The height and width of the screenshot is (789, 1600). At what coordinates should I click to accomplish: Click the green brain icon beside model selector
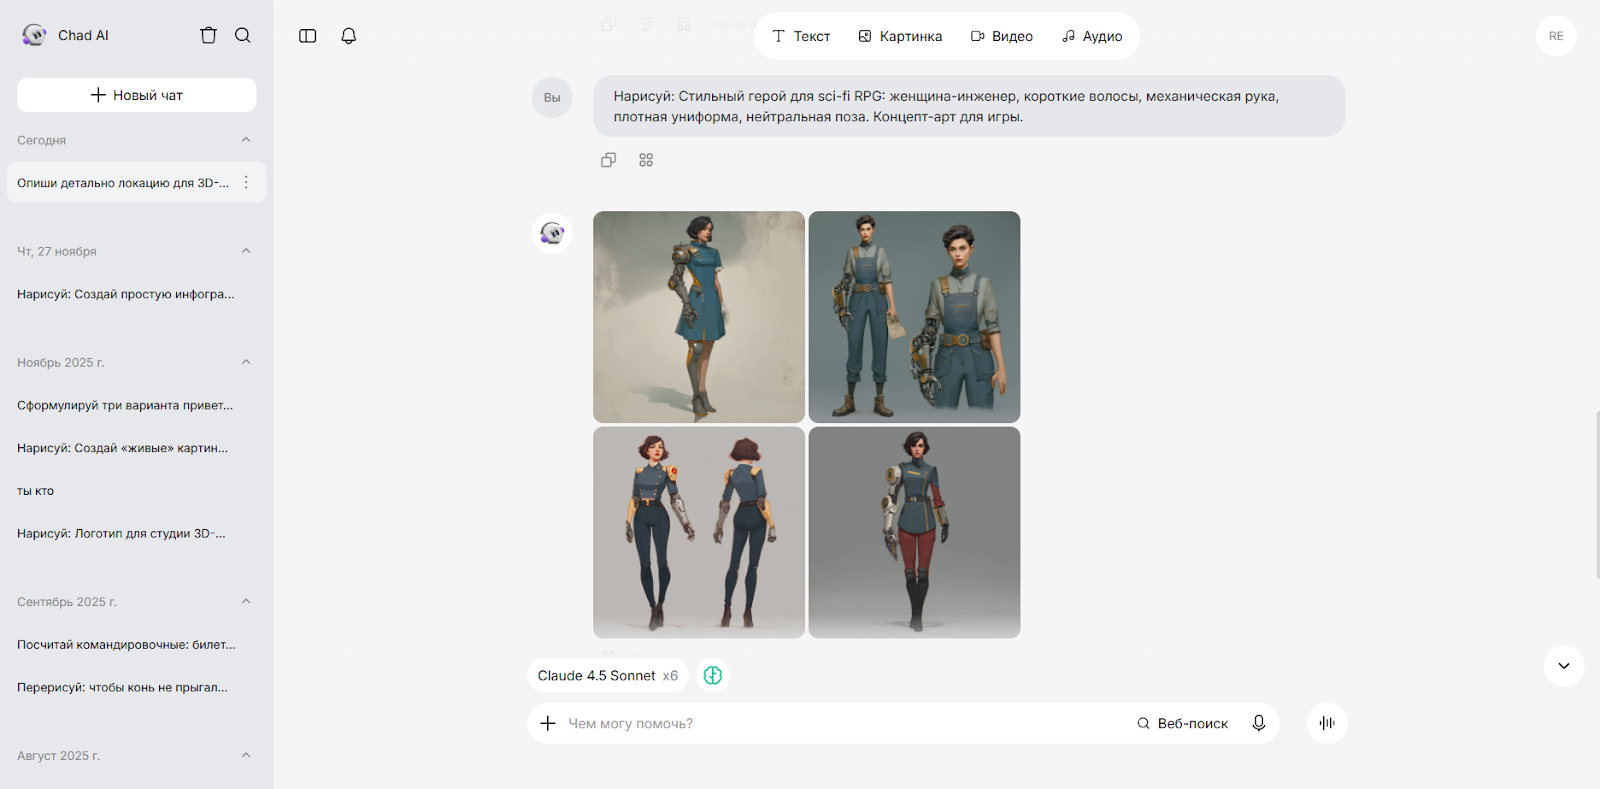click(x=713, y=676)
